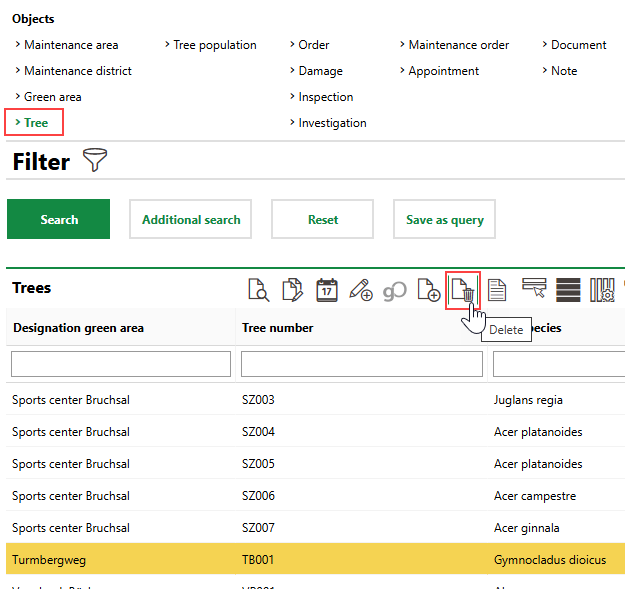The image size is (625, 589).
Task: Click the text document list icon
Action: [497, 290]
